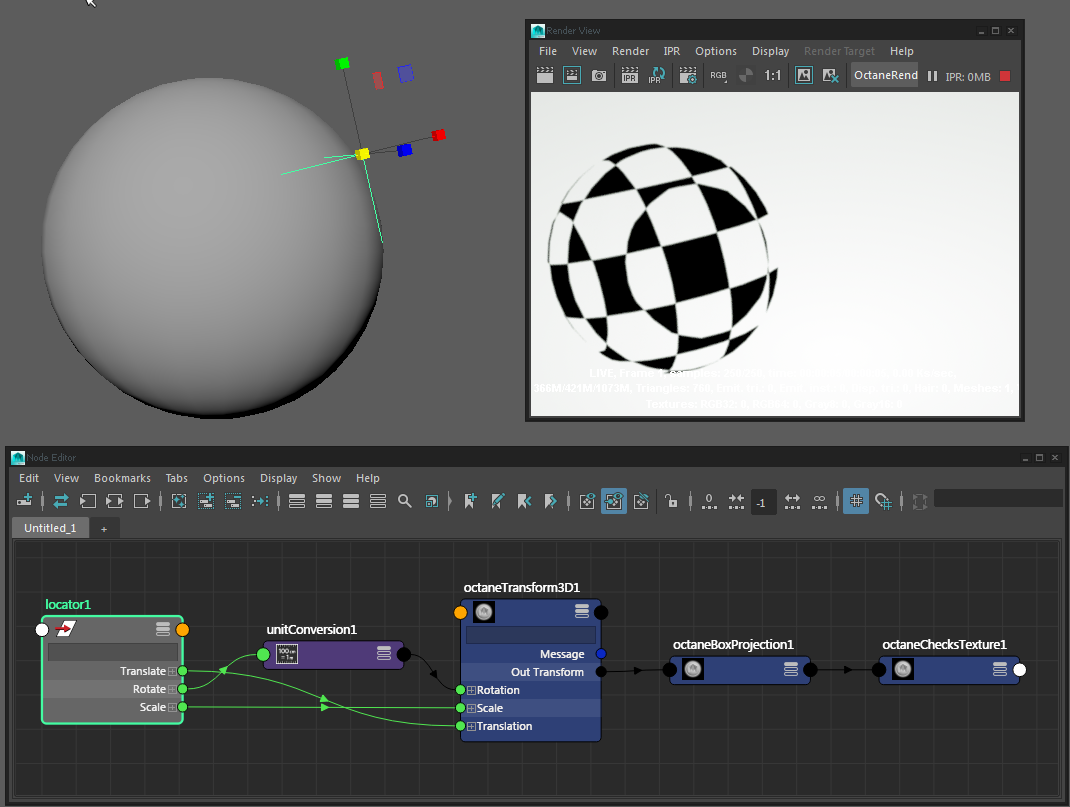This screenshot has height=807, width=1070.
Task: Open the Bookmarks menu in Node Editor
Action: (x=122, y=478)
